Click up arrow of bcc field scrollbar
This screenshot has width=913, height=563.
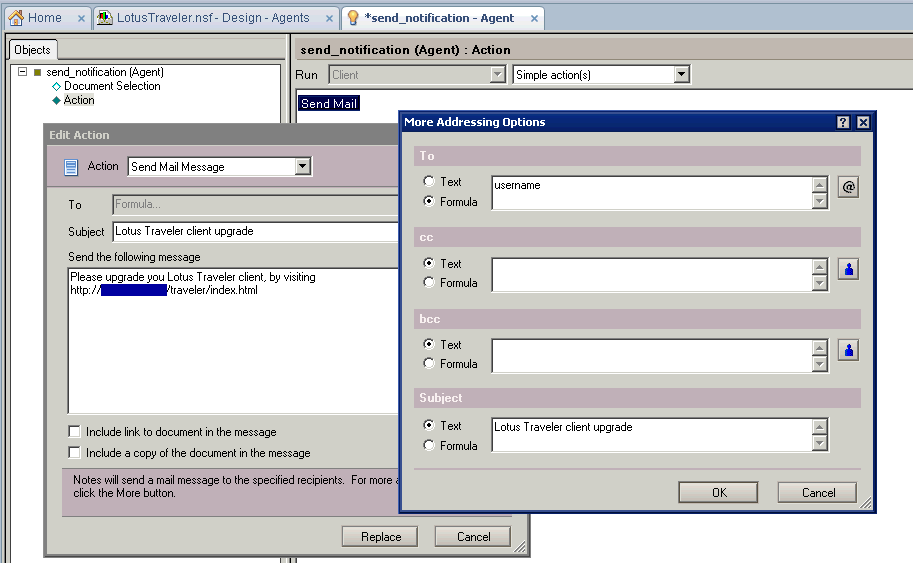(819, 348)
